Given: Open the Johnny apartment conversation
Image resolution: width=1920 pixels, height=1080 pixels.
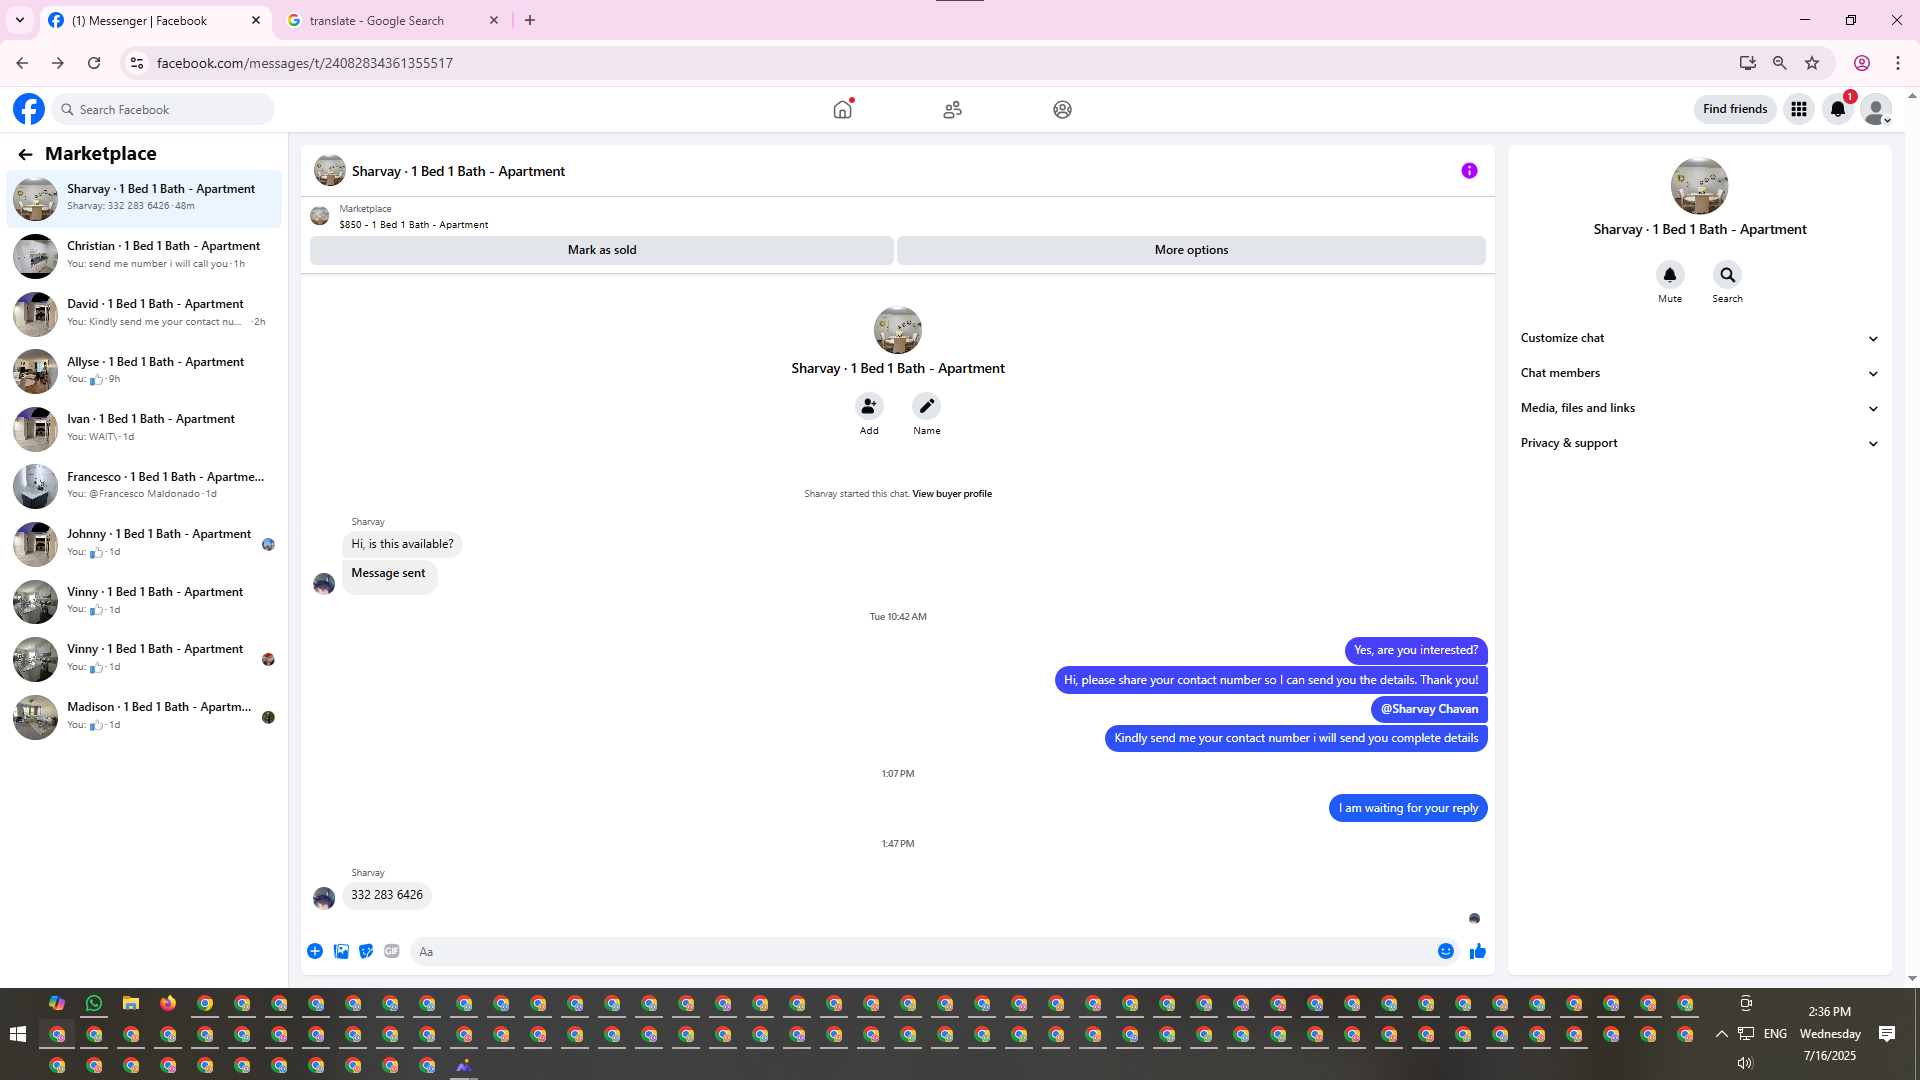Looking at the screenshot, I should point(144,543).
